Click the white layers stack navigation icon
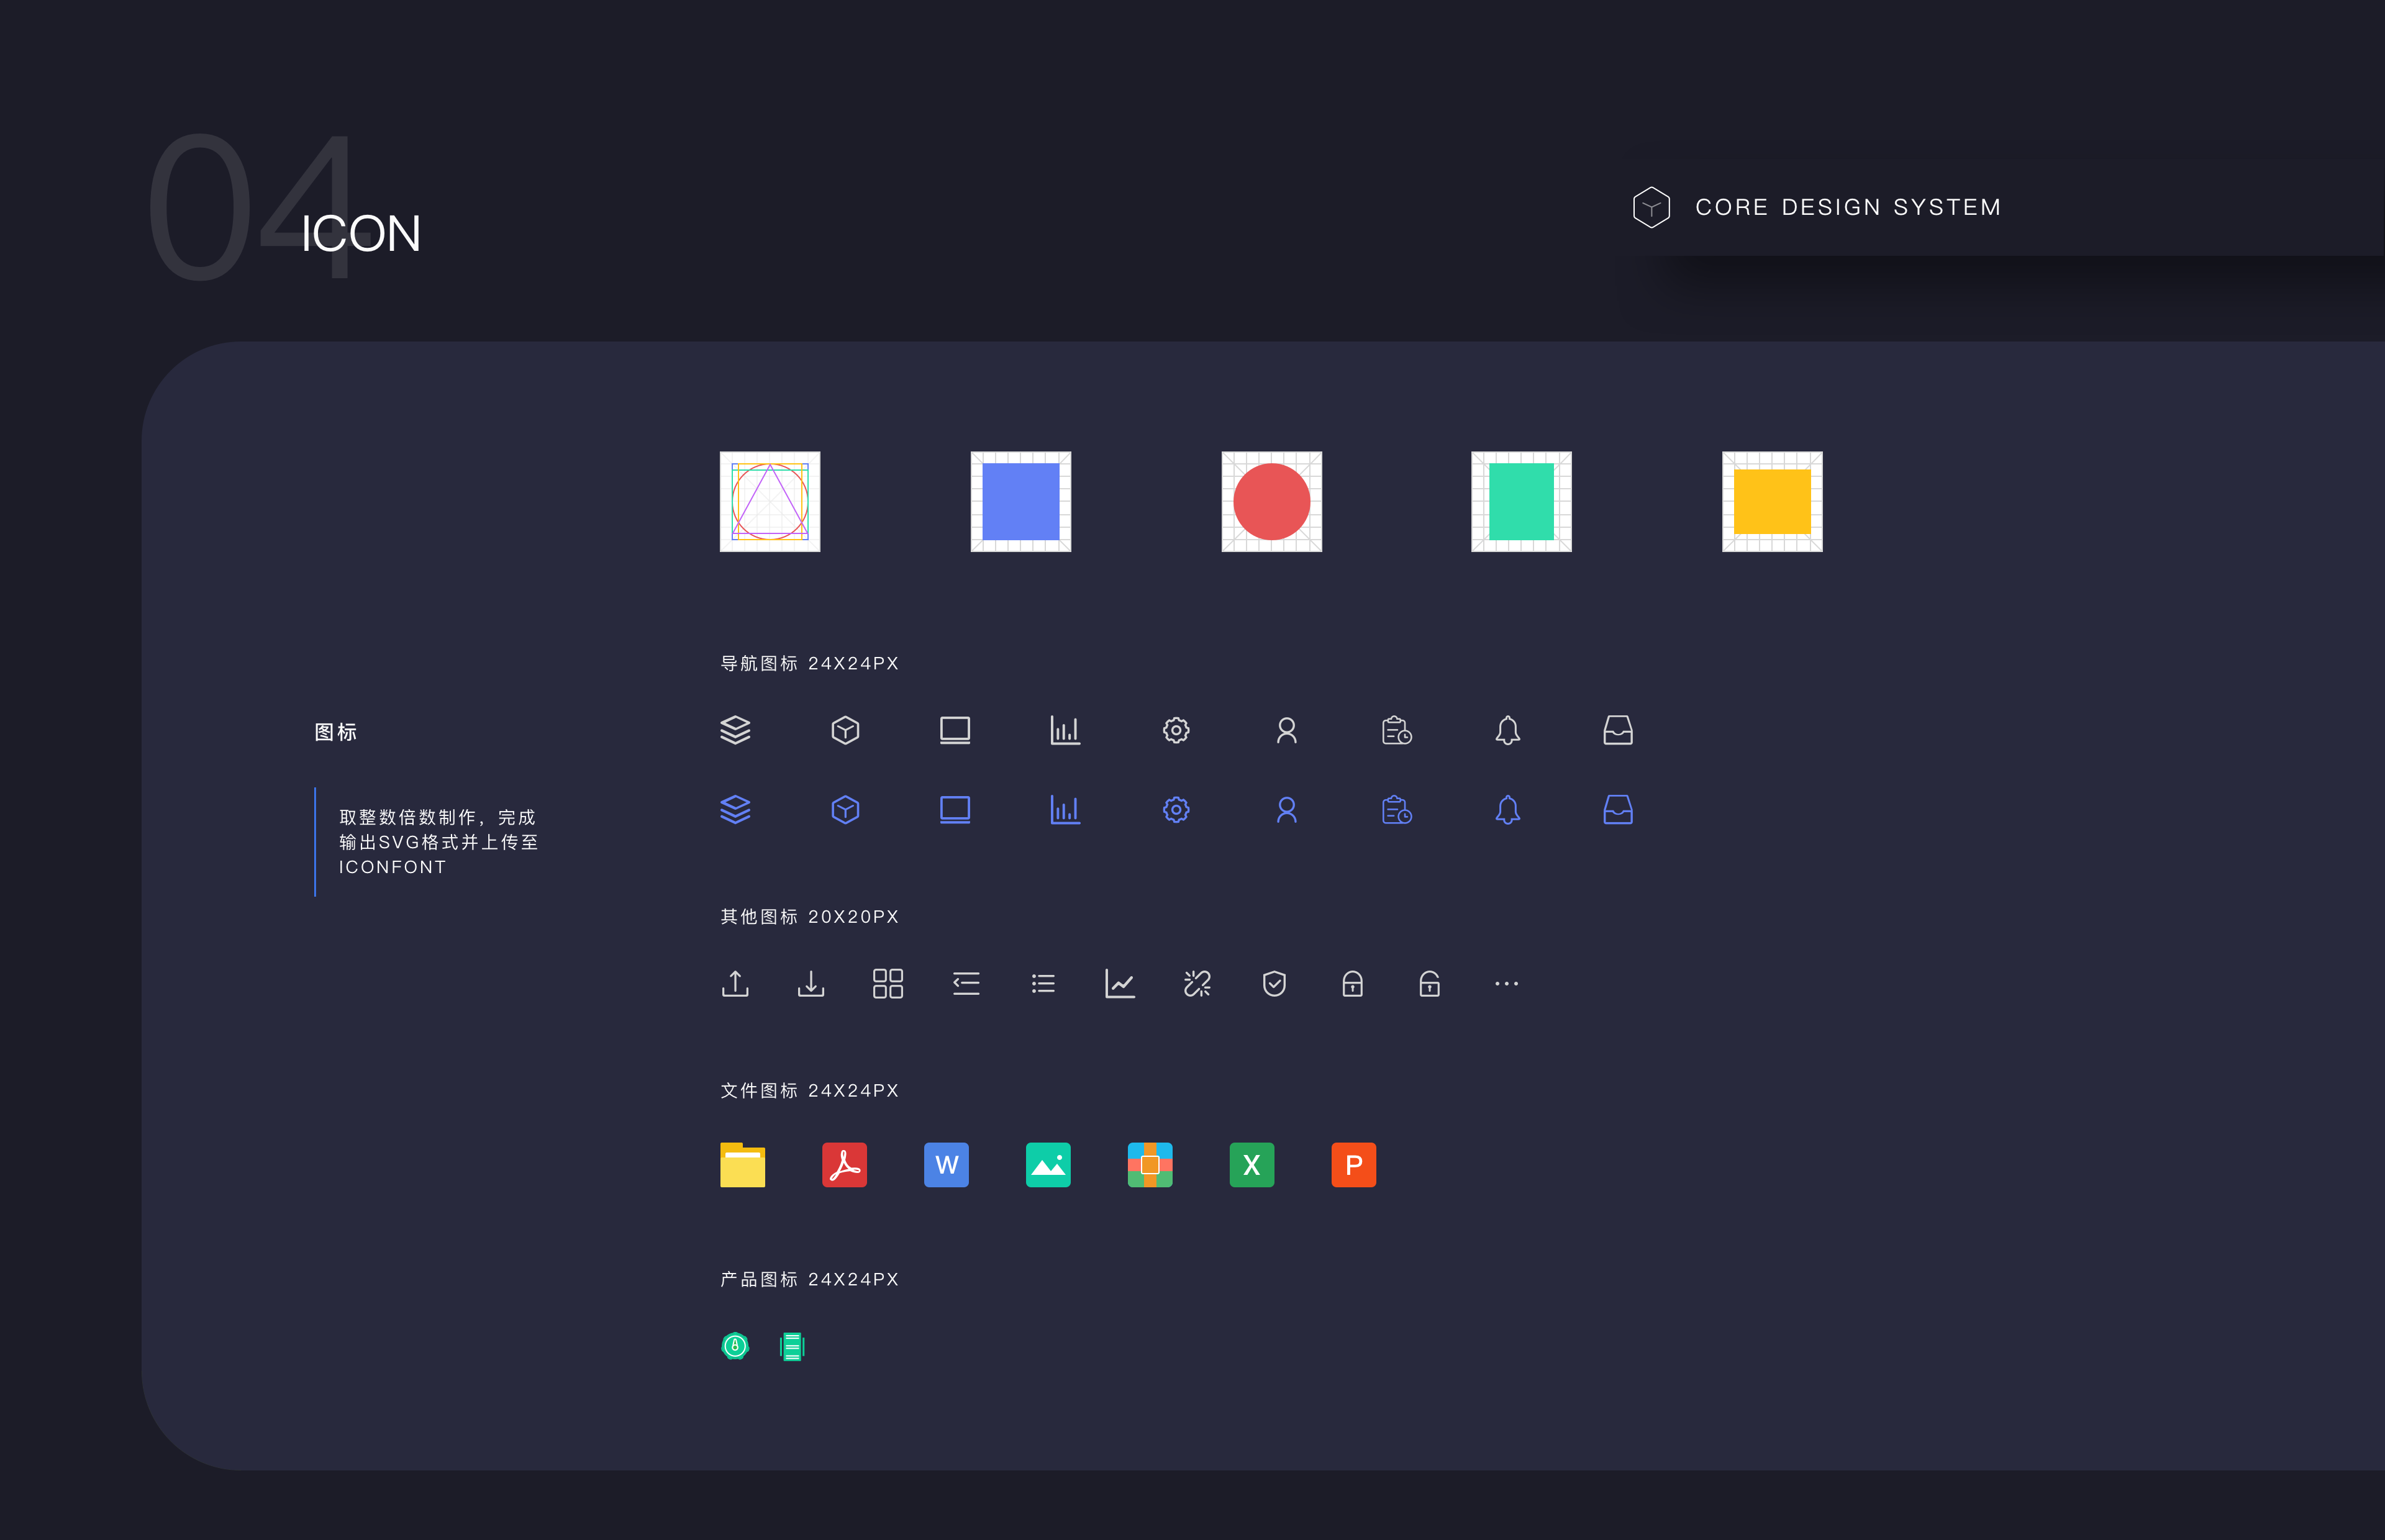 click(x=735, y=730)
